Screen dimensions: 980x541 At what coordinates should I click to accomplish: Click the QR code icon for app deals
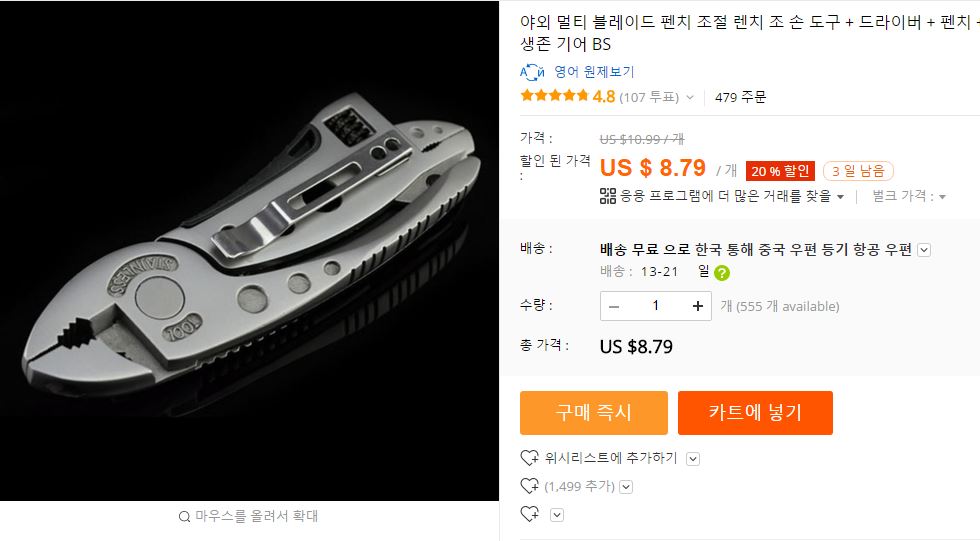click(607, 196)
